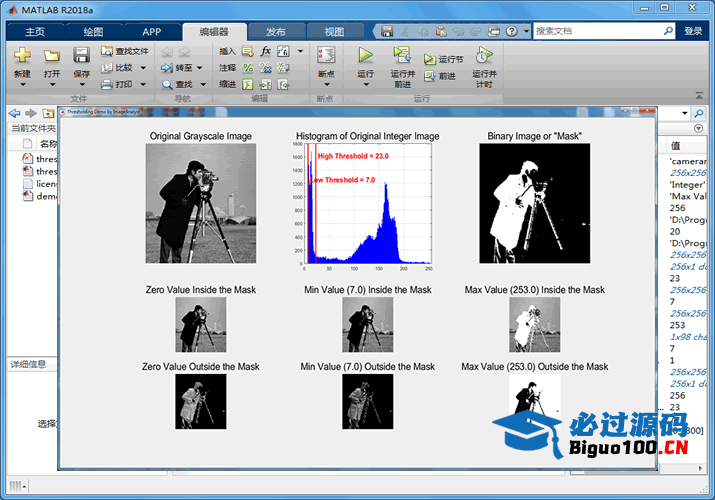Click the 前进 (Advance) button

440,76
